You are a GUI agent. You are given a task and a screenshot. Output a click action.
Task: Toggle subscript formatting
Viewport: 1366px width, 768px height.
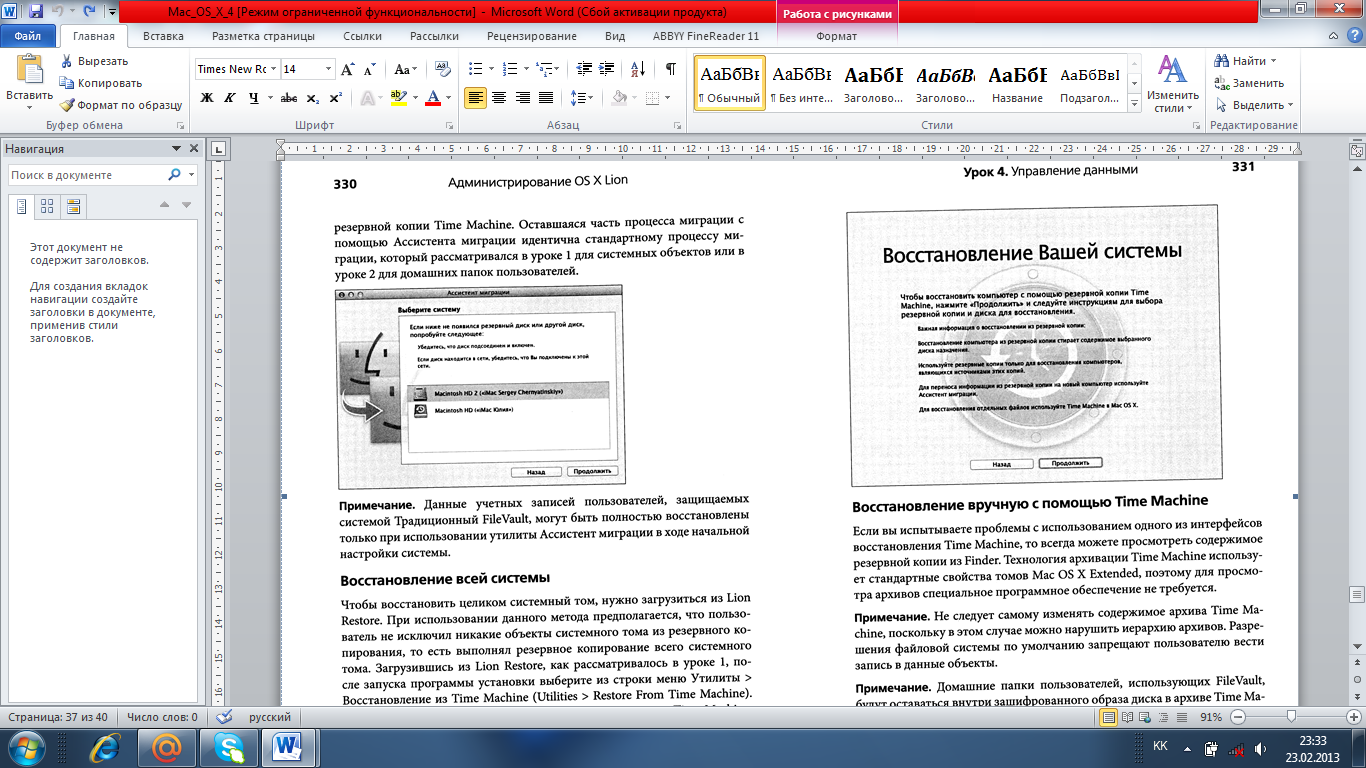coord(312,98)
